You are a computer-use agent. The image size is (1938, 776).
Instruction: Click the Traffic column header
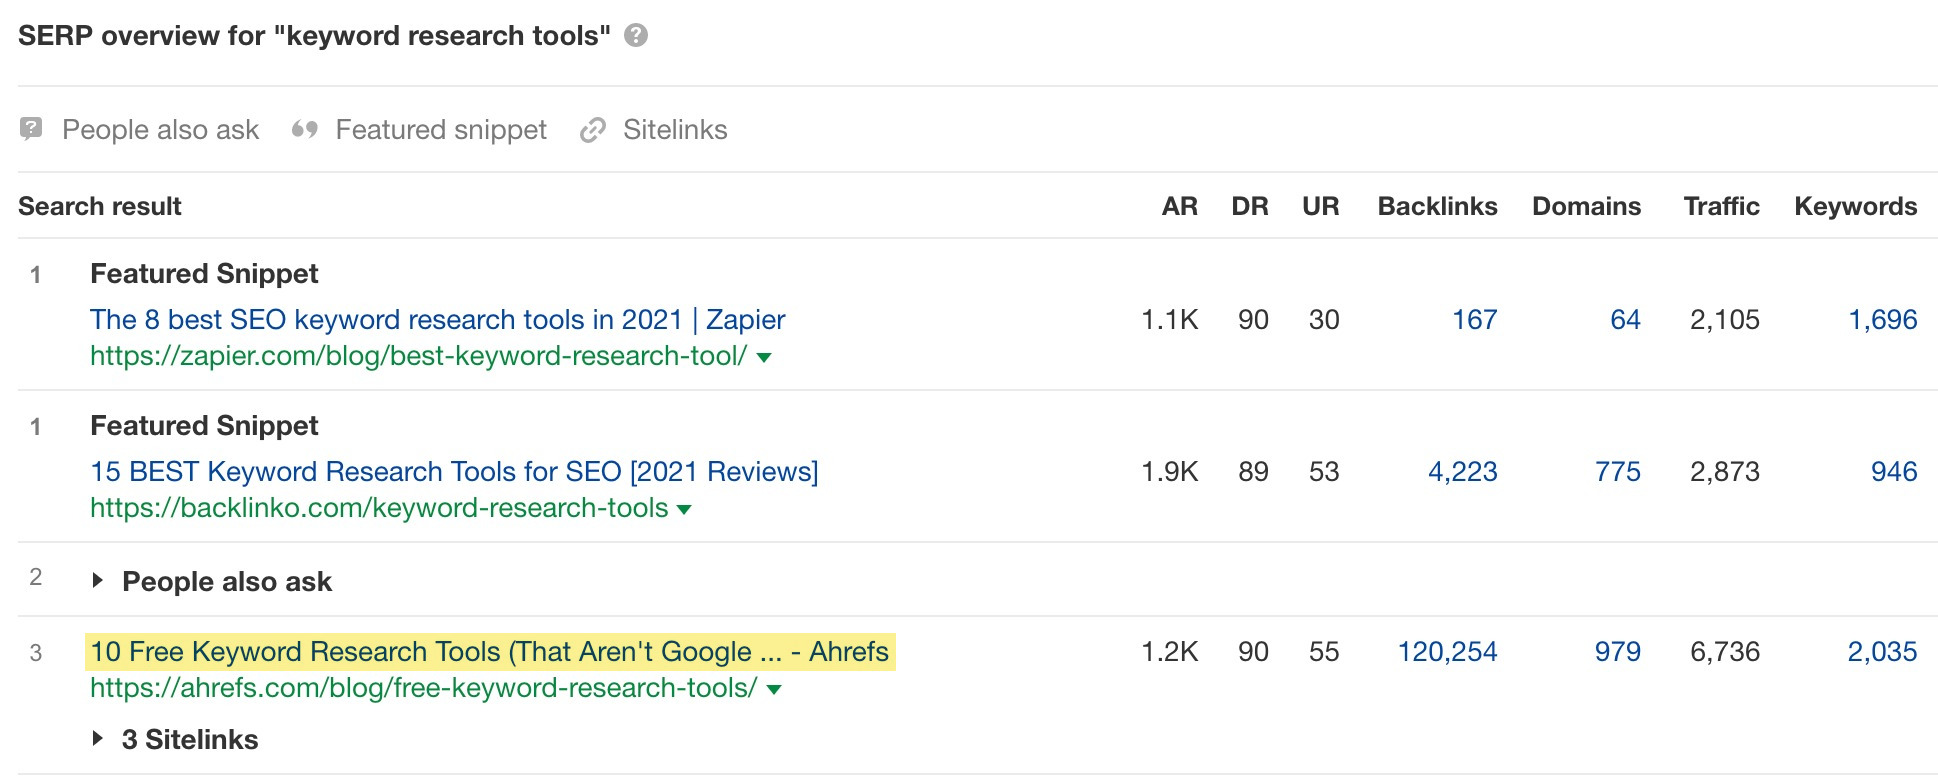(1721, 207)
